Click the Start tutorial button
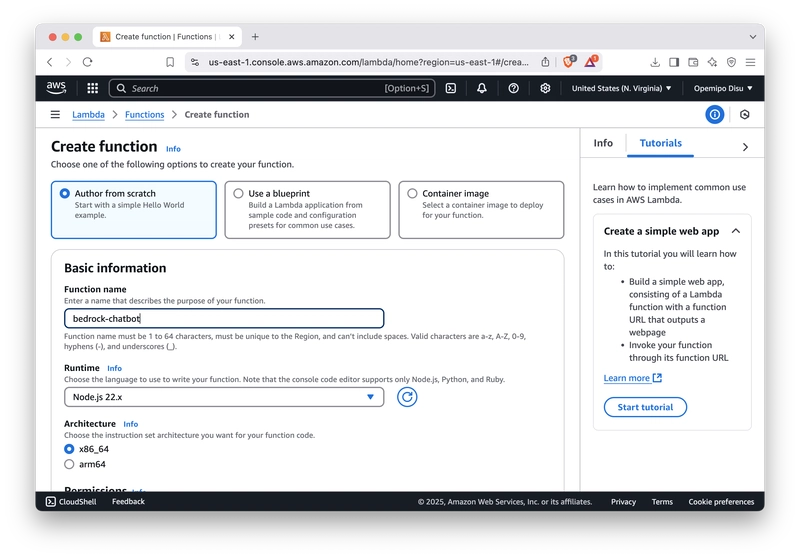800x558 pixels. 645,407
